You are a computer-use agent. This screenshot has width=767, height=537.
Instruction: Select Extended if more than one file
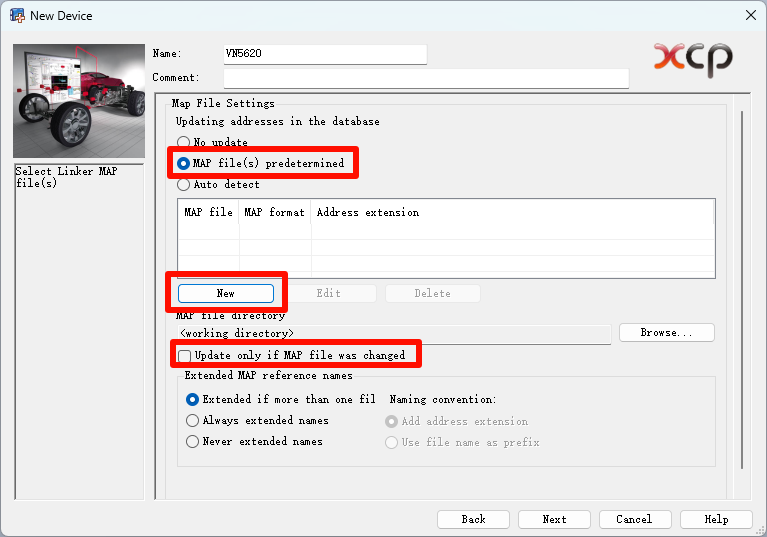click(x=193, y=399)
